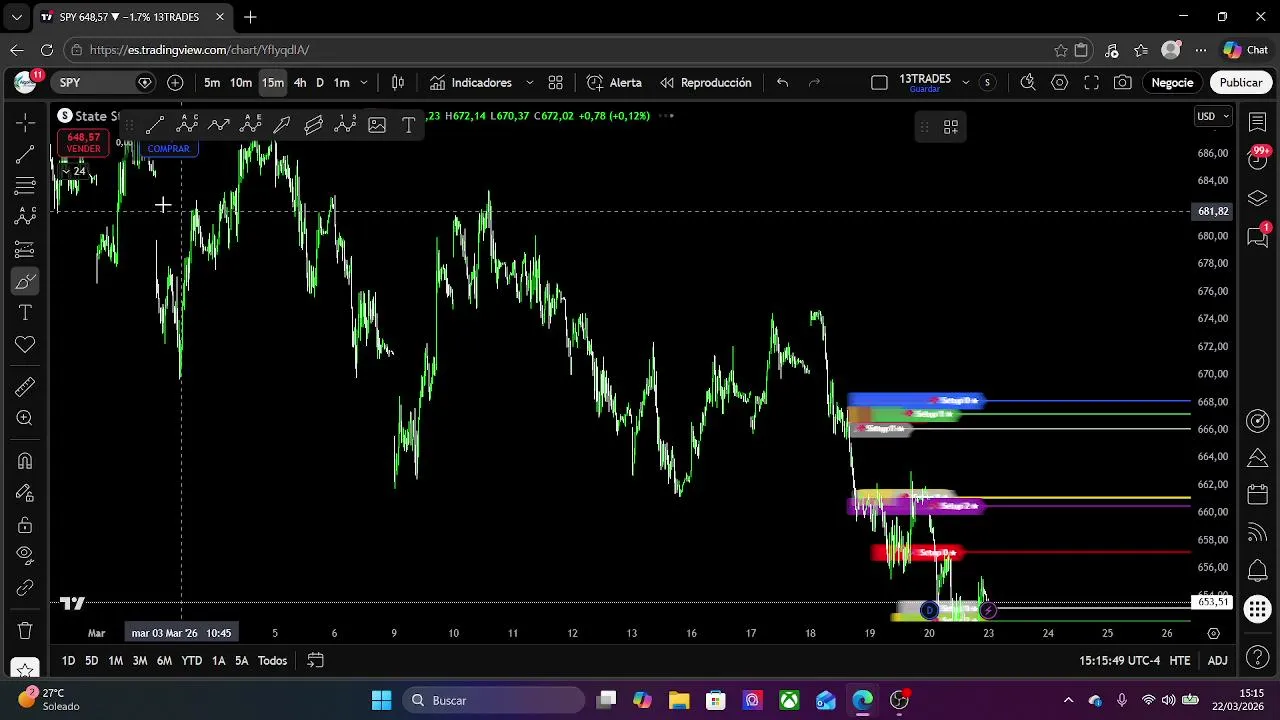
Task: Open the drawings link sync tool
Action: (x=25, y=588)
